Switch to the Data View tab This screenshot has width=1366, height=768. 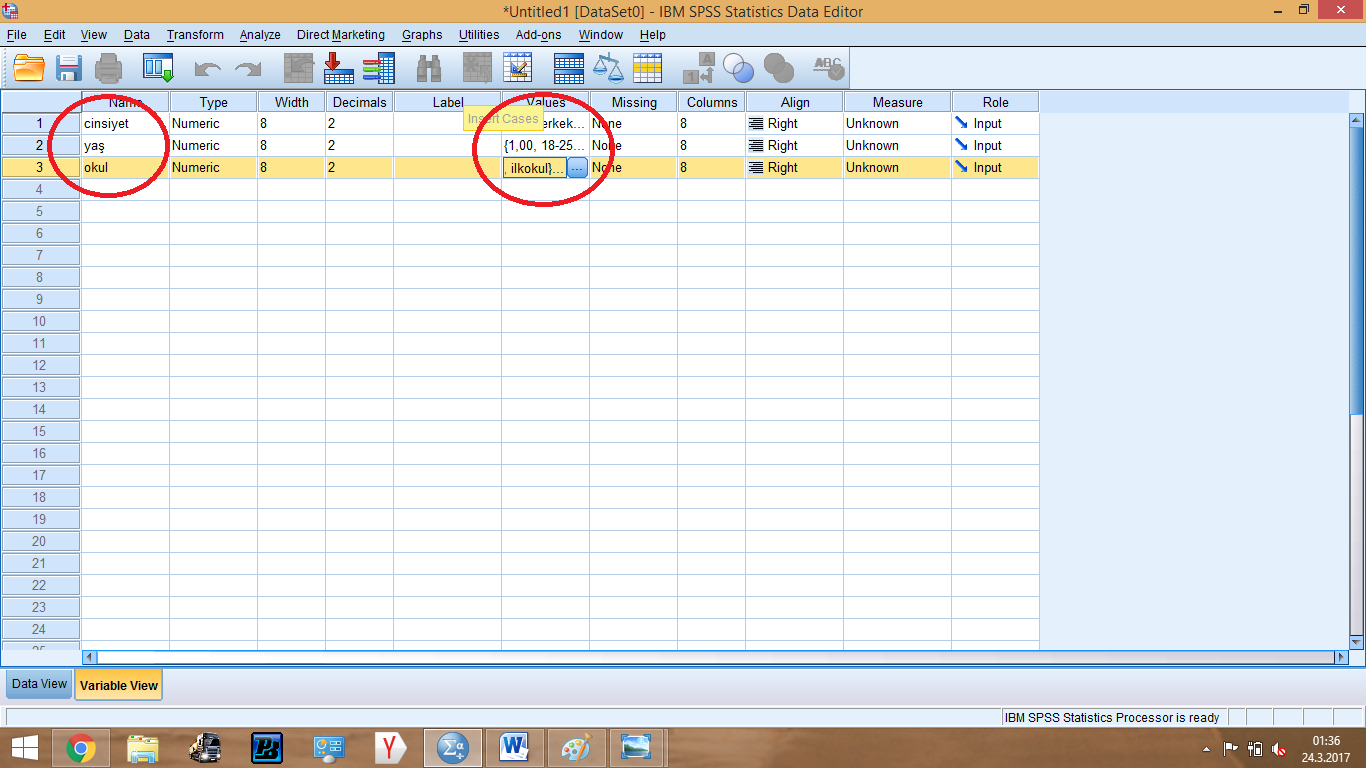click(x=39, y=684)
